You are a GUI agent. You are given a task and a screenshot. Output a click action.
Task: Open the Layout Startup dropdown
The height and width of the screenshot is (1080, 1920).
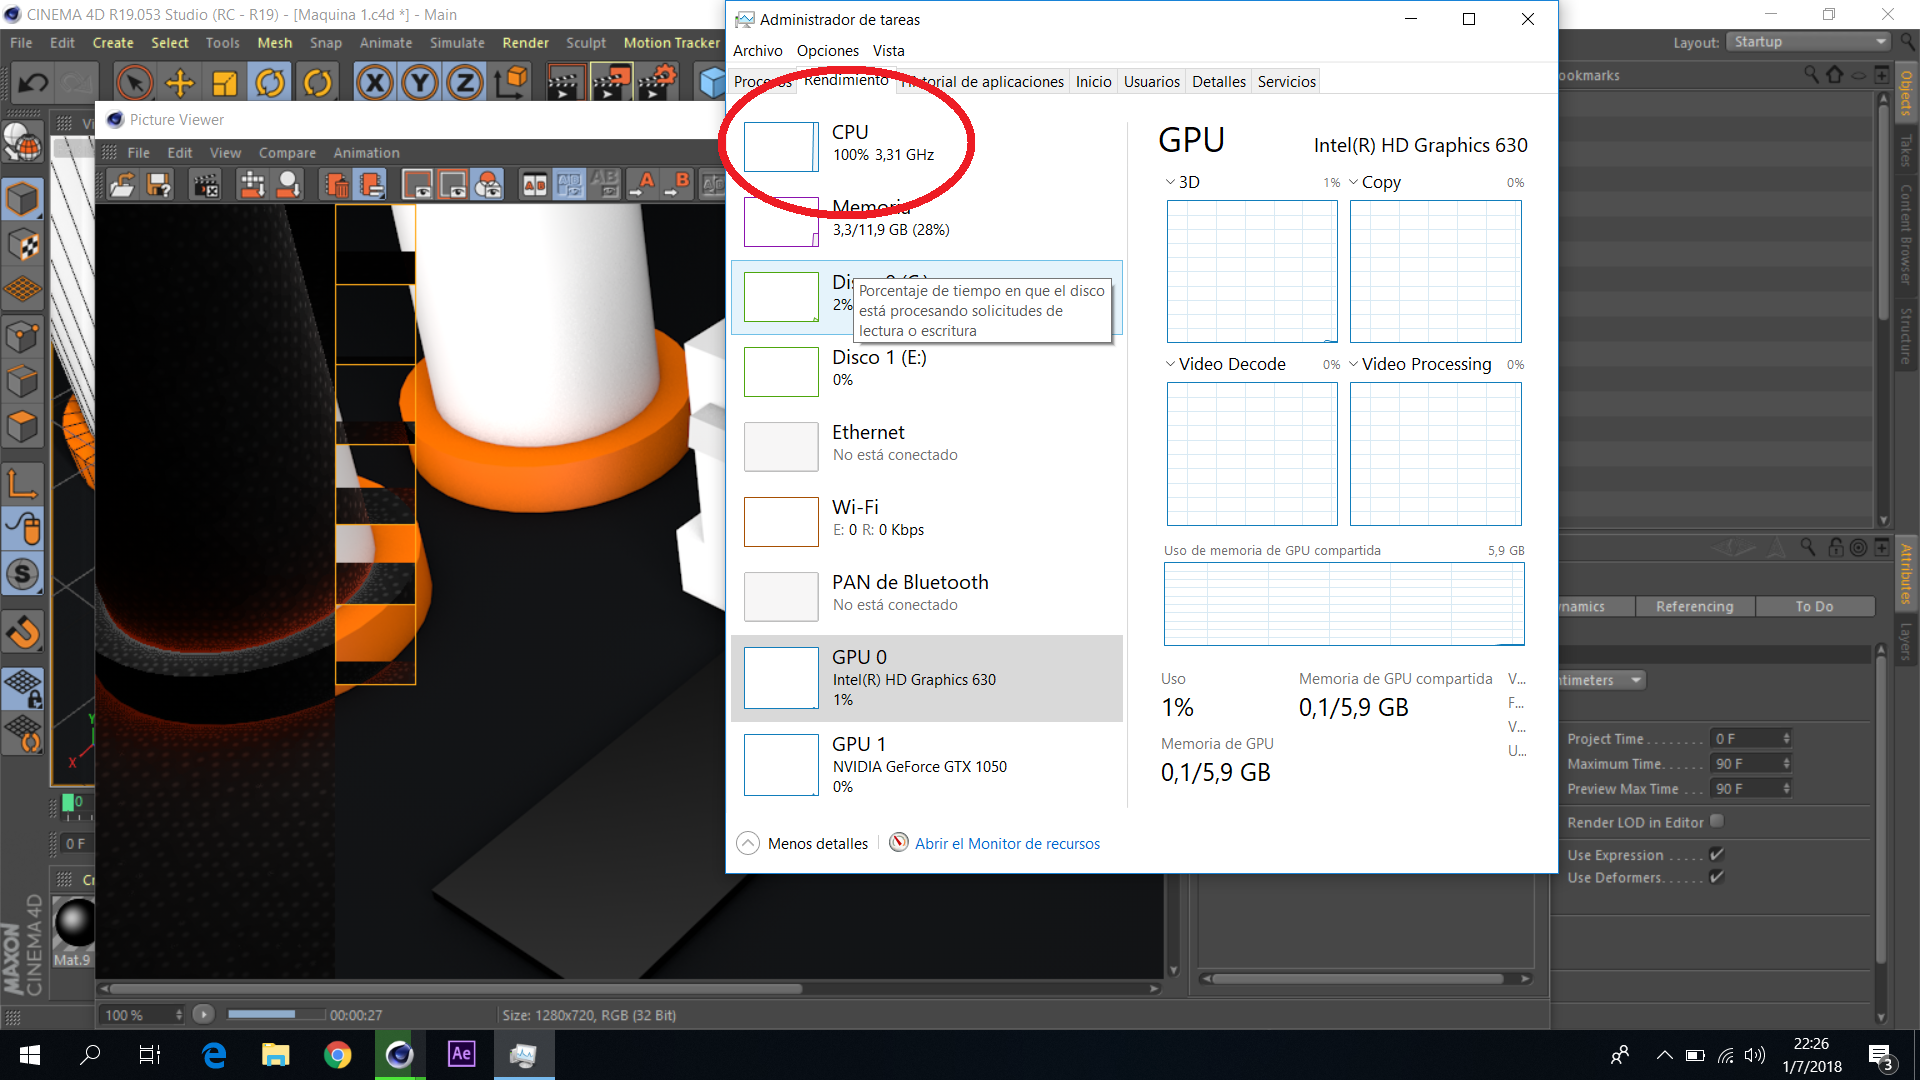tap(1810, 42)
